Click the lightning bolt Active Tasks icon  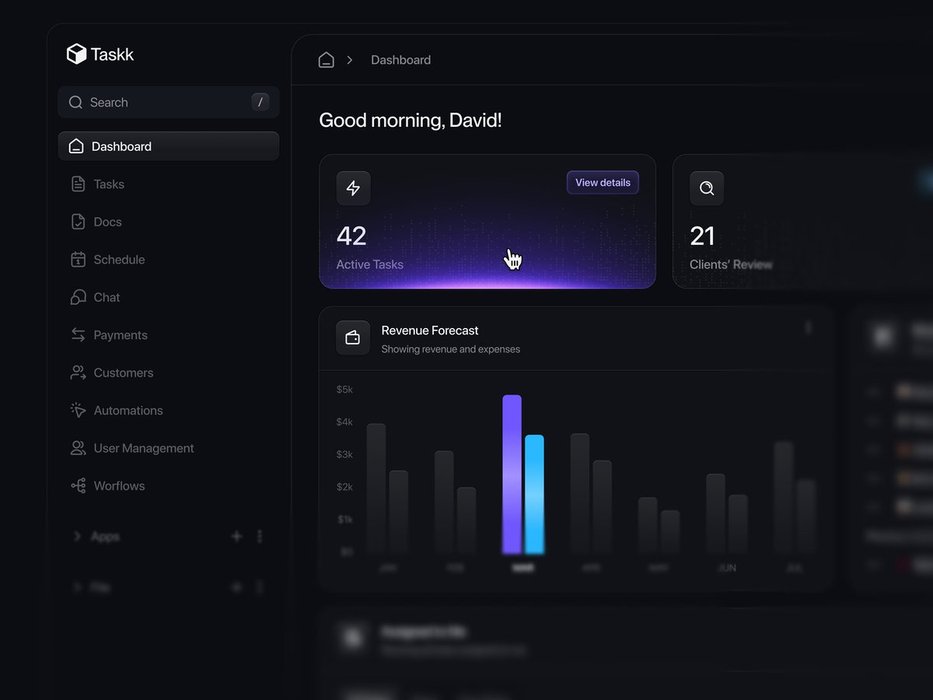tap(353, 188)
